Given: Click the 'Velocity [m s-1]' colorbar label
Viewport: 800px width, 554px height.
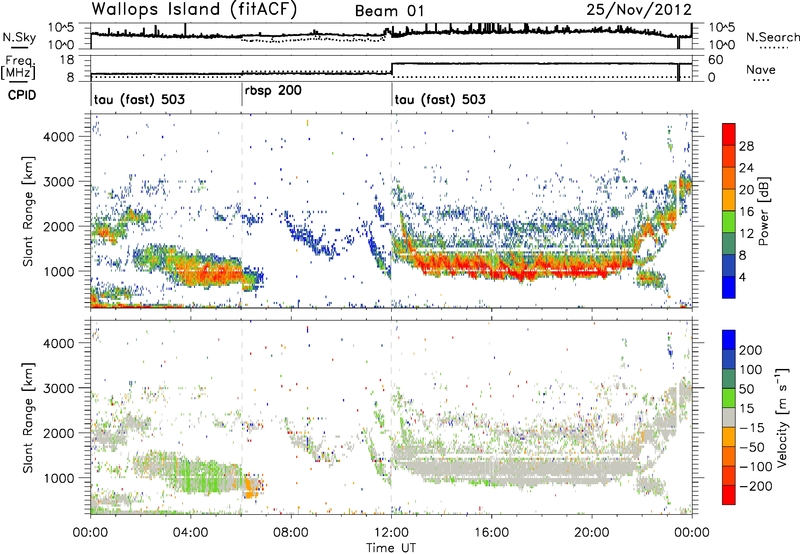Looking at the screenshot, I should (x=782, y=417).
